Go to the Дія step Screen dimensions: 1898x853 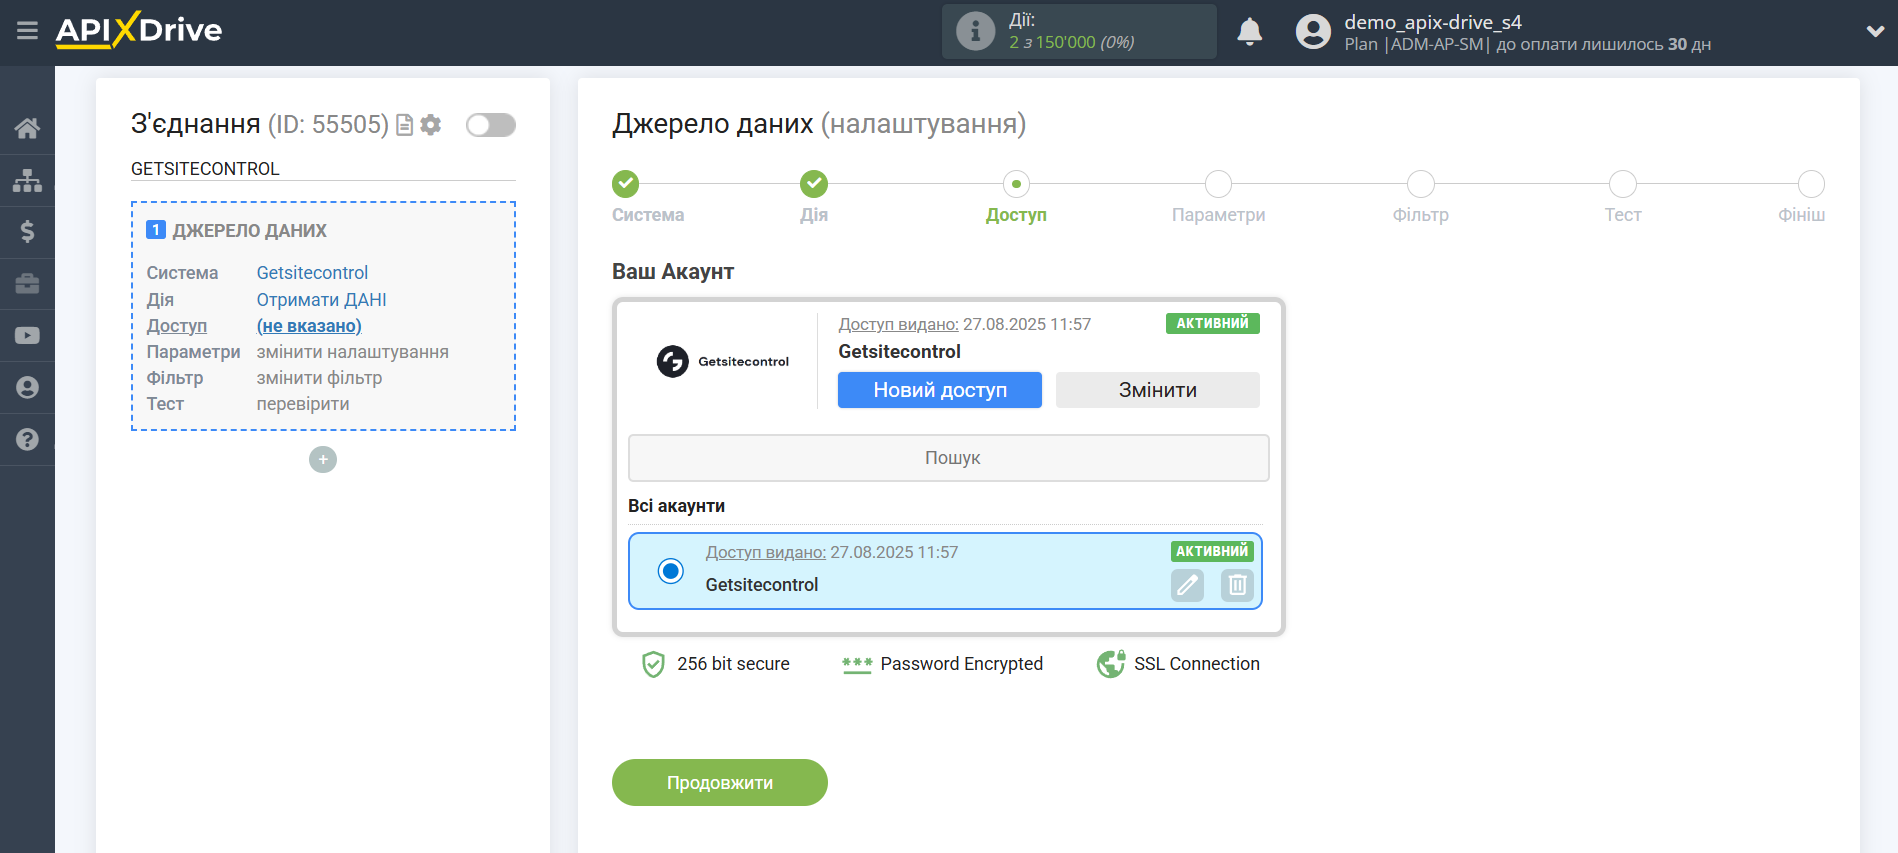pos(814,184)
